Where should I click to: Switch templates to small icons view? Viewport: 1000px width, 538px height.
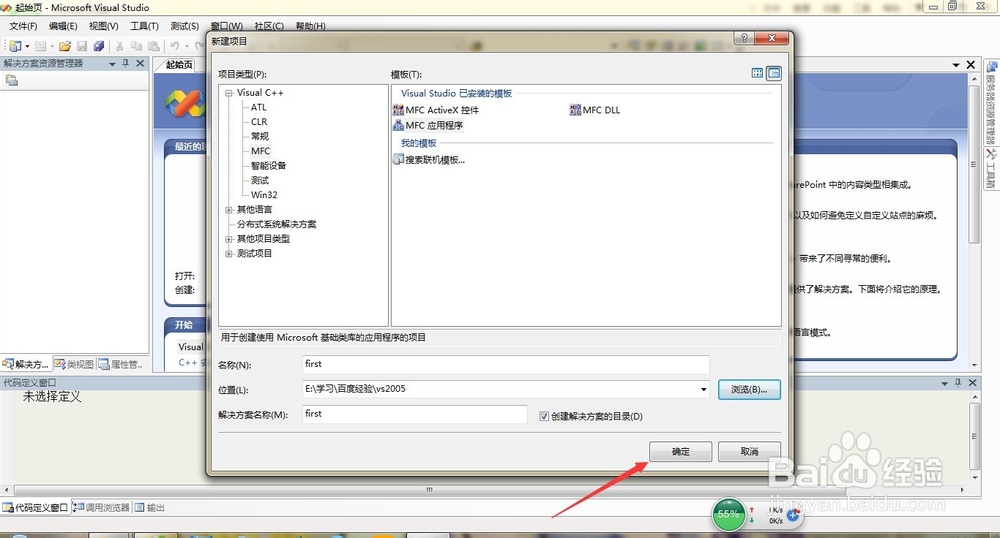(x=774, y=73)
